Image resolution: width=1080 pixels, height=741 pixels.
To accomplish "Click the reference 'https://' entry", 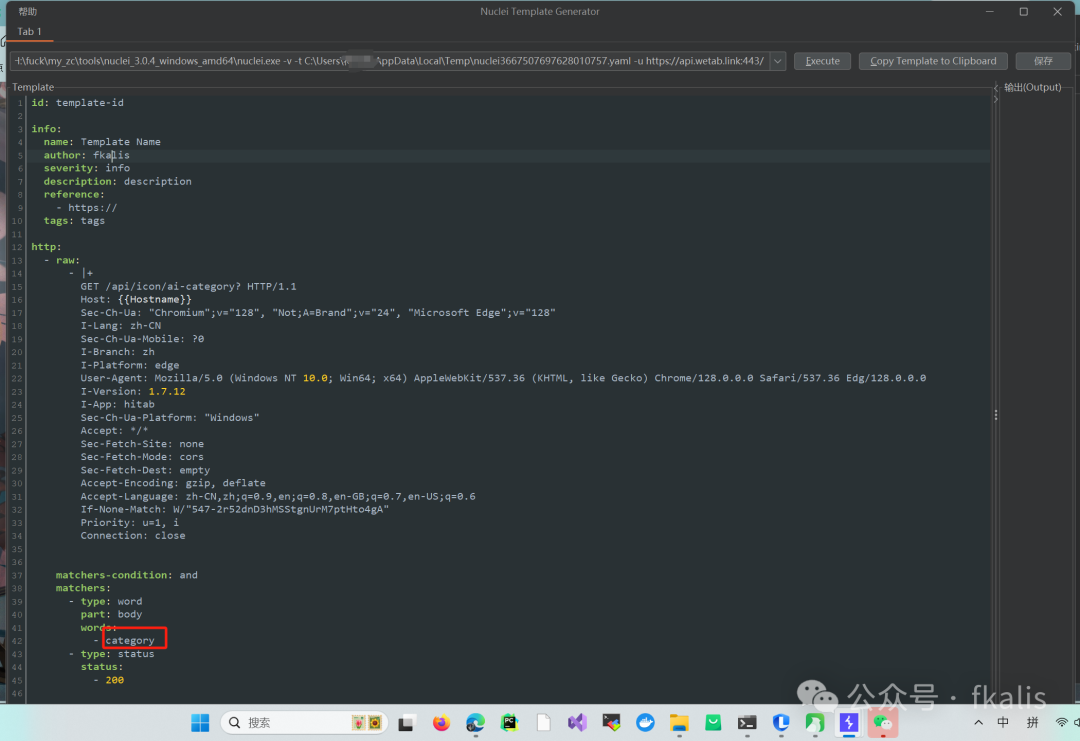I will 92,207.
